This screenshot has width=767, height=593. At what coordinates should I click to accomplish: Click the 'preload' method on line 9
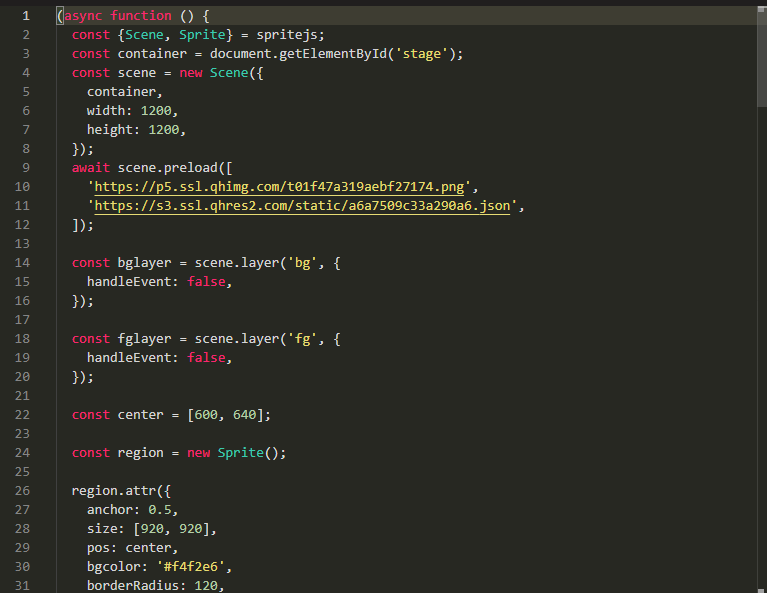(190, 168)
